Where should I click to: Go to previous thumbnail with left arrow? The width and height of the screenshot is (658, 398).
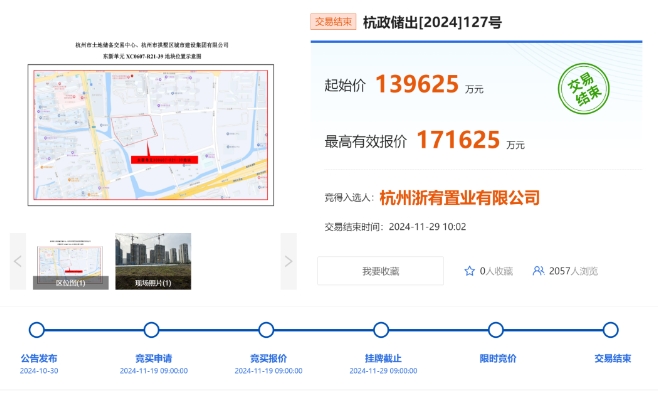(x=18, y=261)
